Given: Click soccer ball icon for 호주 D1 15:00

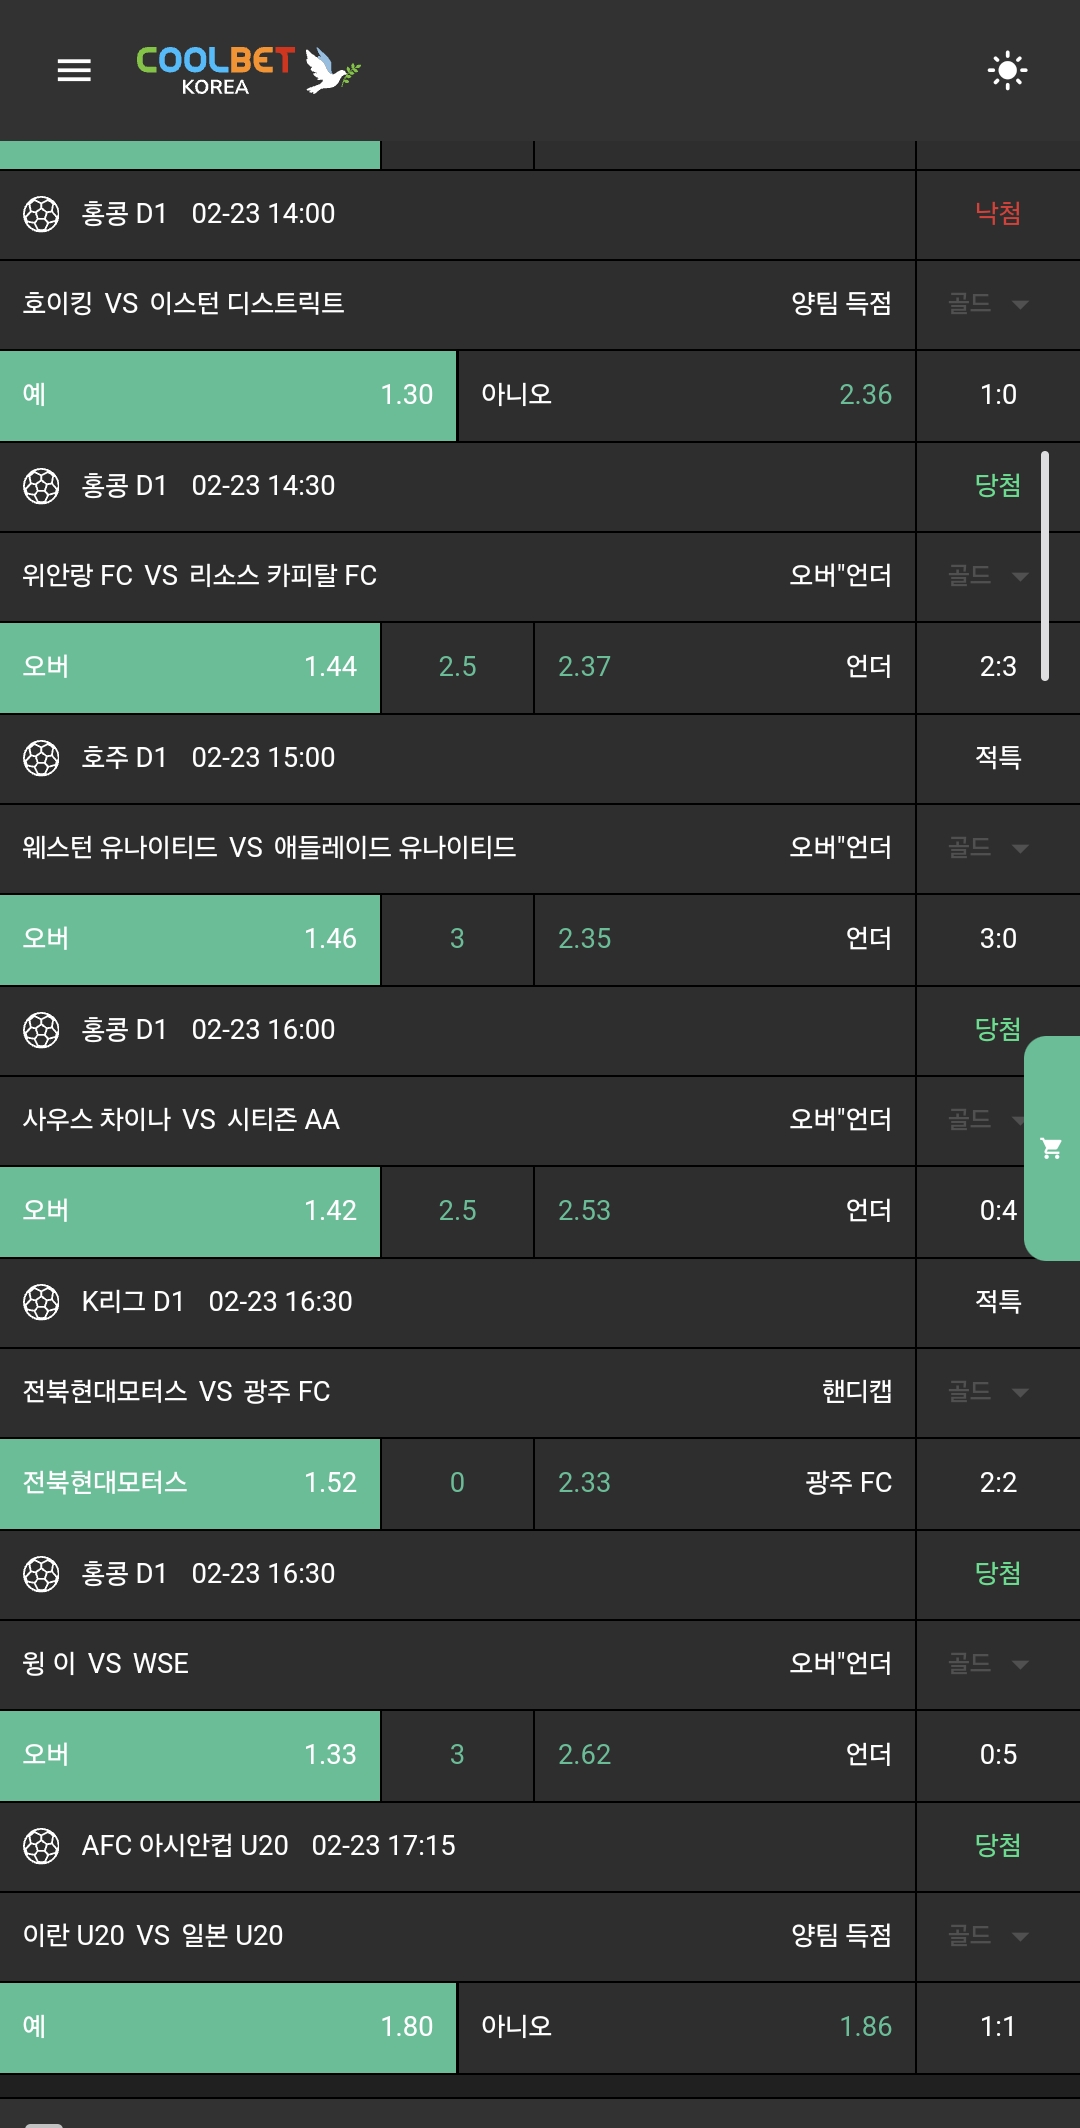Looking at the screenshot, I should click(41, 758).
